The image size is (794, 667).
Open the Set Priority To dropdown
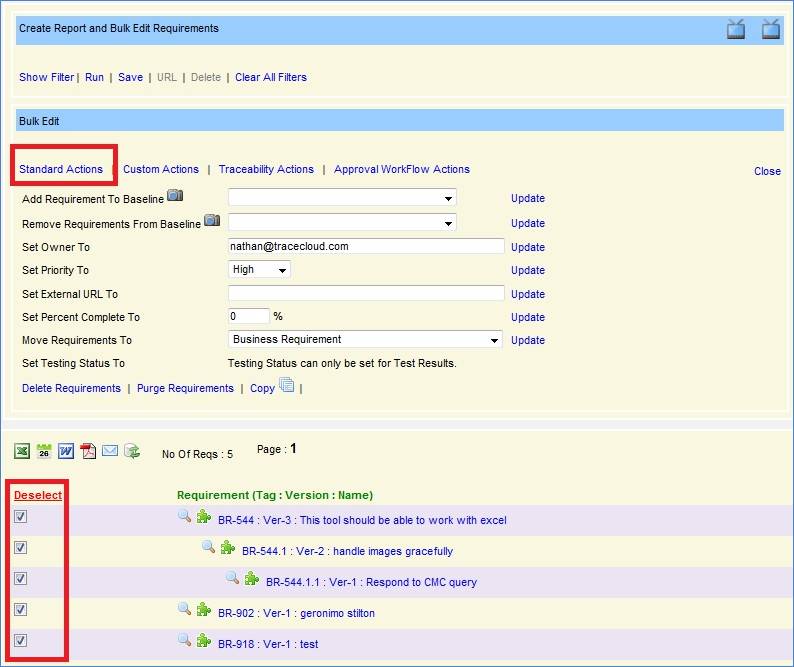[x=259, y=270]
